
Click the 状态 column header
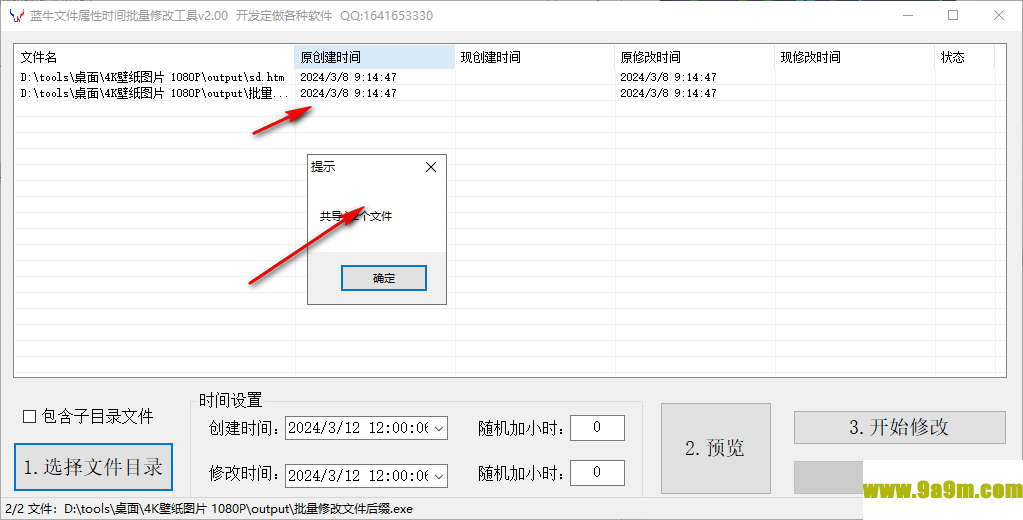964,57
